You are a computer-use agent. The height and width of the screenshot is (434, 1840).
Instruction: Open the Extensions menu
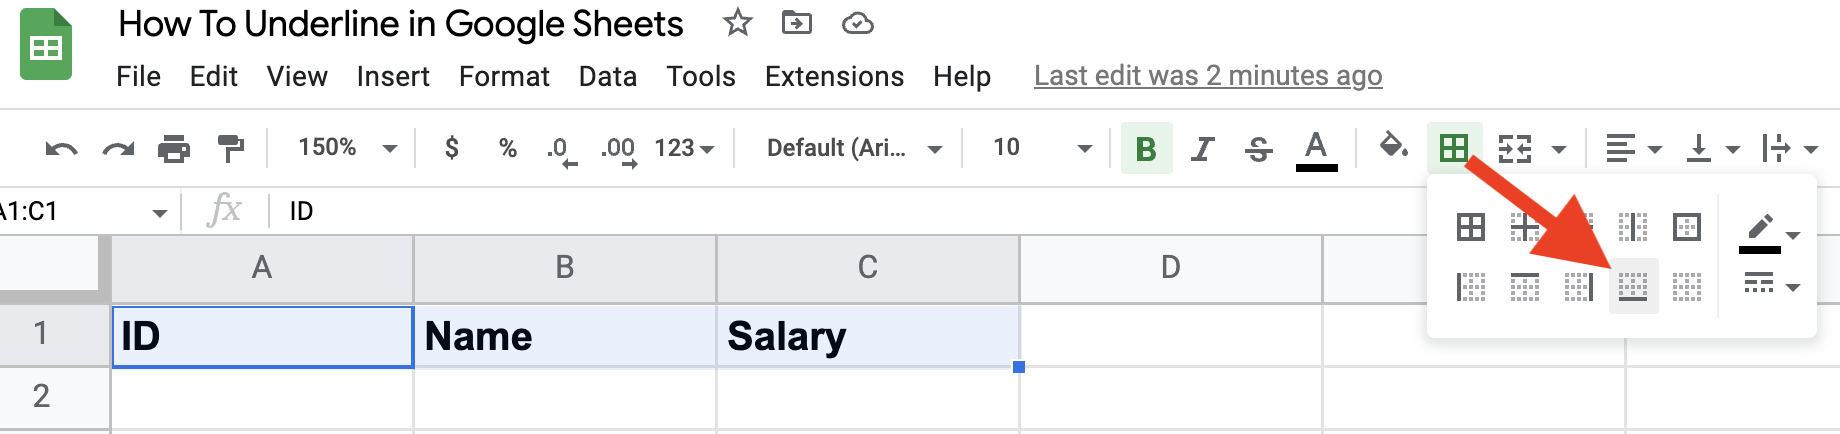click(834, 77)
